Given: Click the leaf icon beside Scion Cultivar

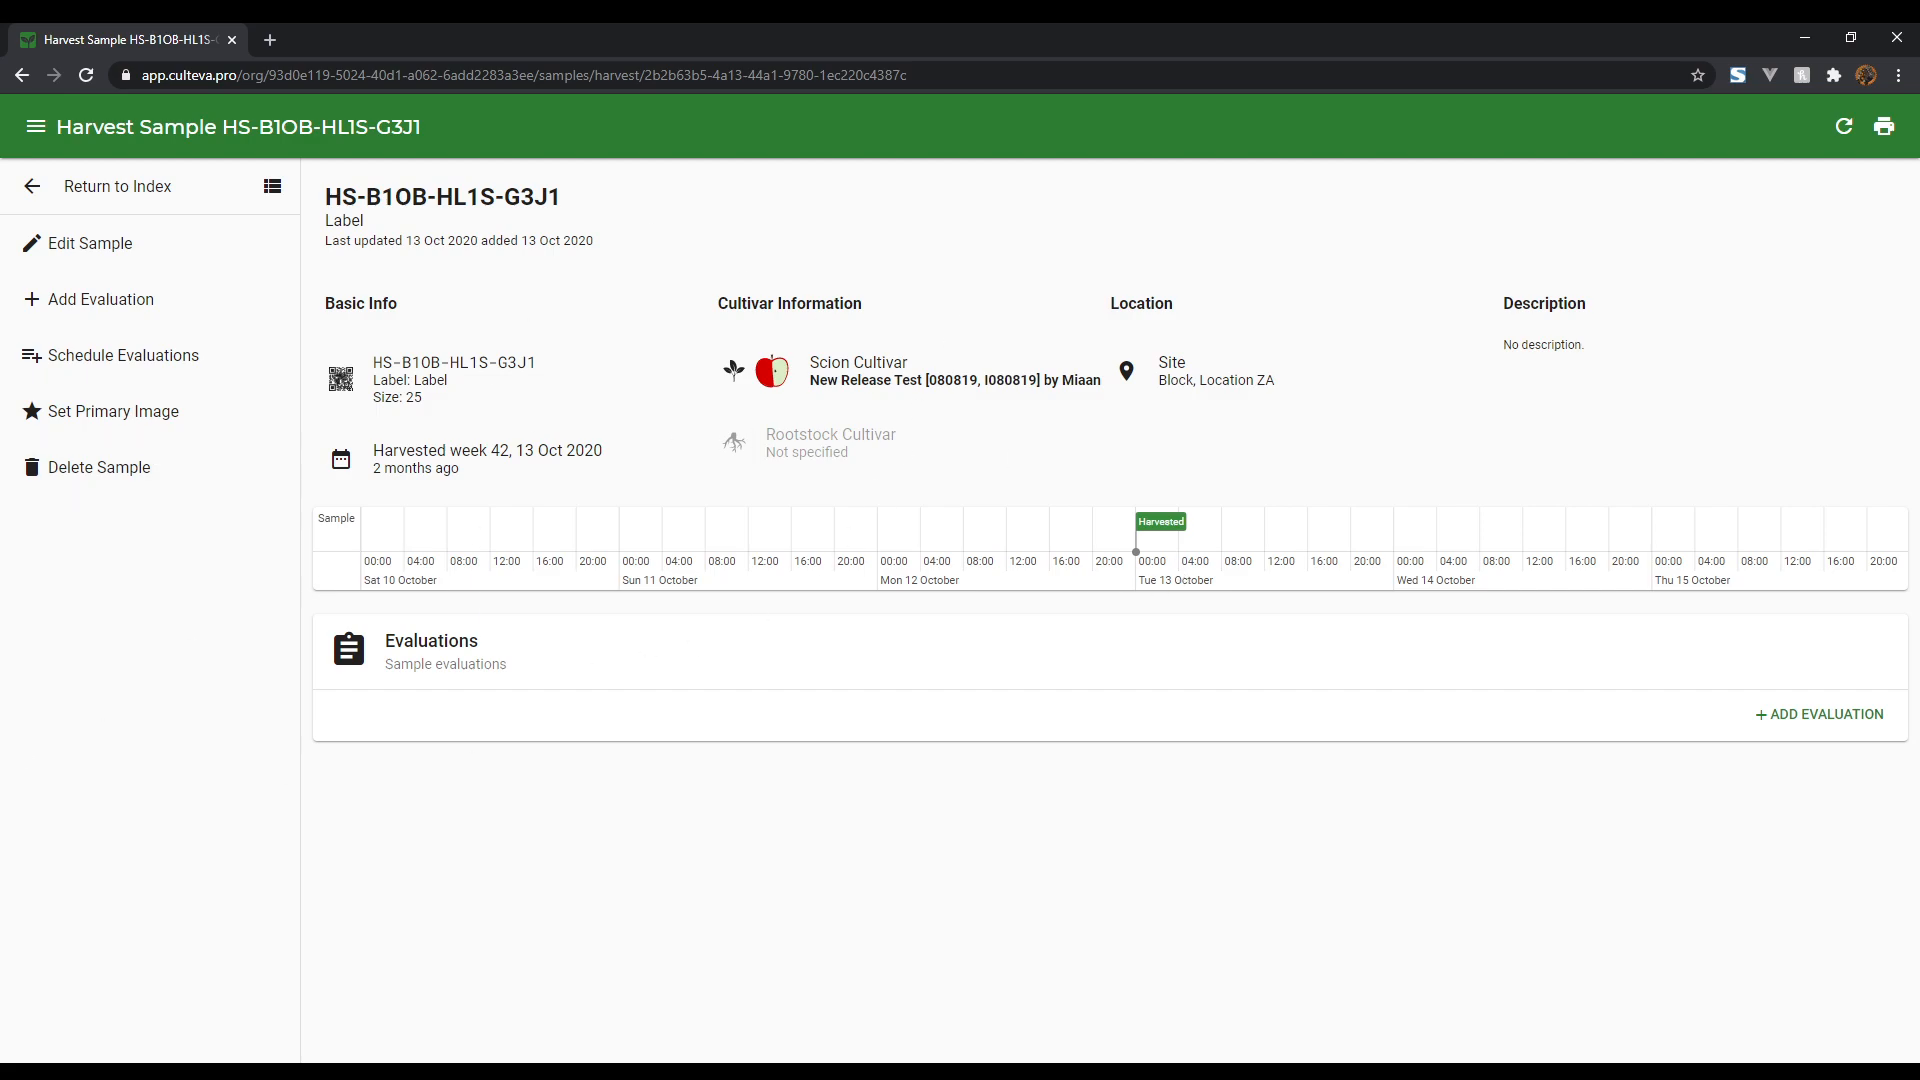Looking at the screenshot, I should point(734,370).
